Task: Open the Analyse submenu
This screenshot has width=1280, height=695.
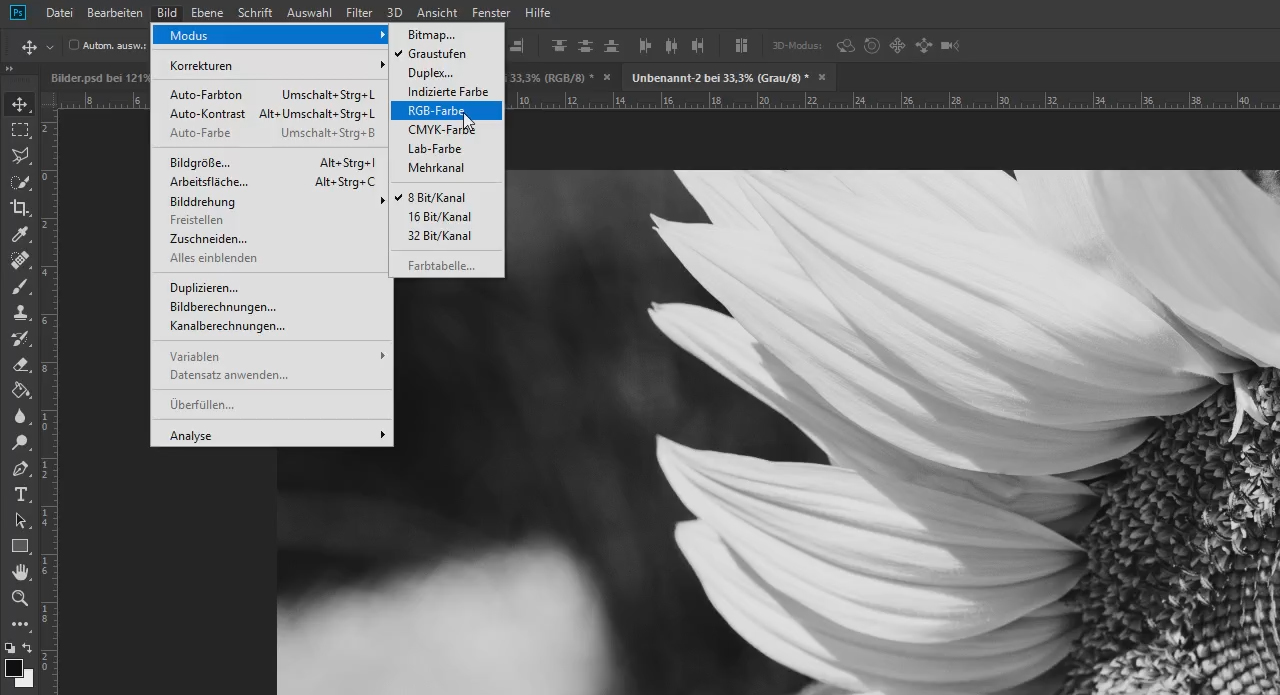Action: pyautogui.click(x=271, y=436)
